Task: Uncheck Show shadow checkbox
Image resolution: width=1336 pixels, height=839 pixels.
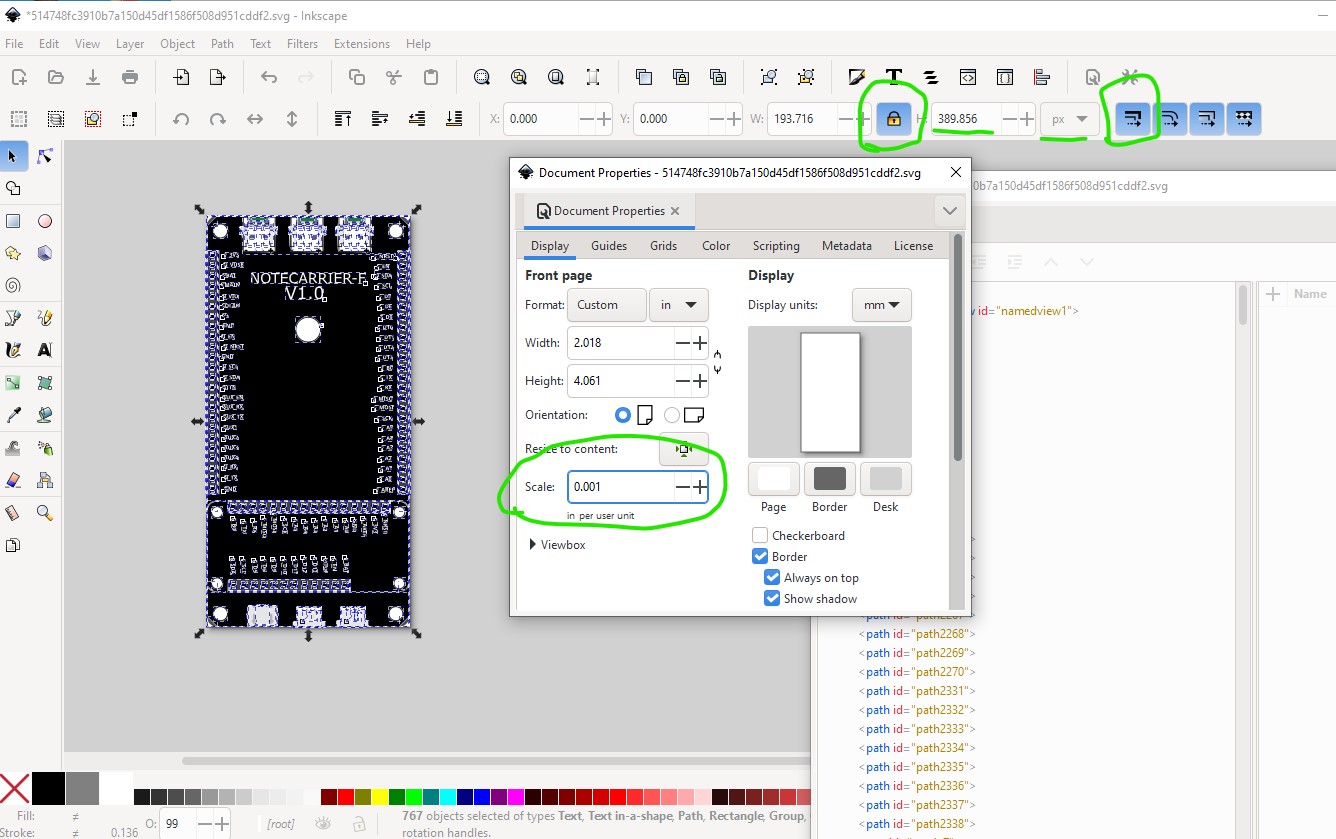Action: [772, 599]
